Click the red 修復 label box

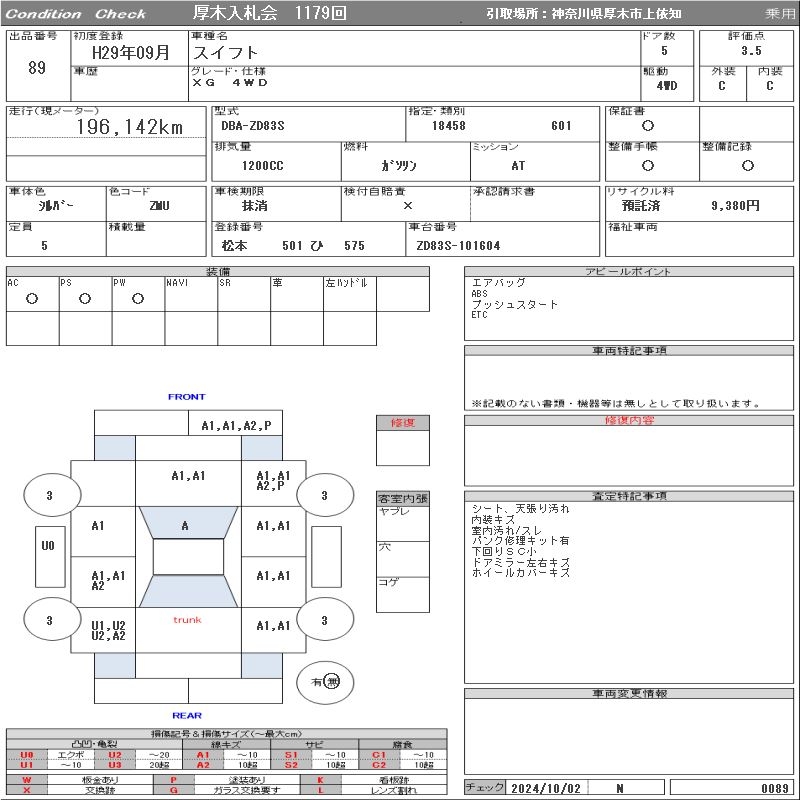coord(402,423)
